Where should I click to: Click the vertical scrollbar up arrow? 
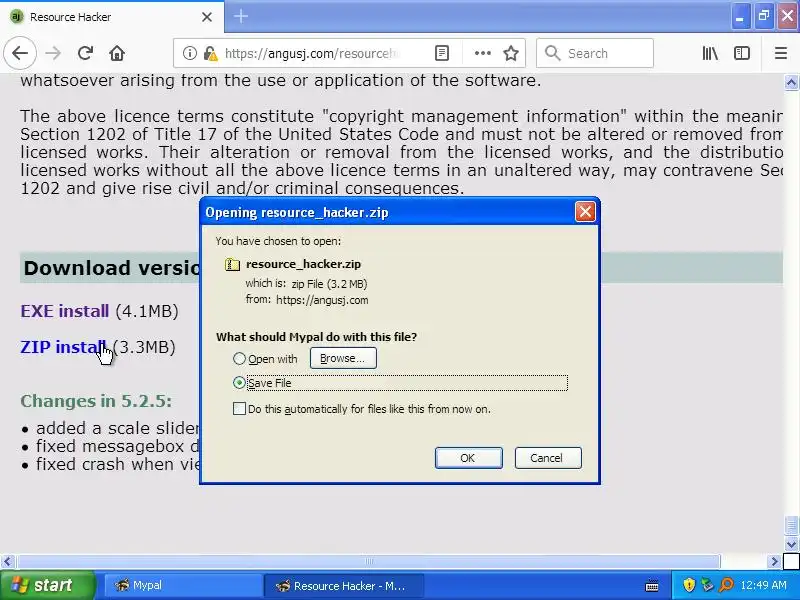[x=791, y=82]
